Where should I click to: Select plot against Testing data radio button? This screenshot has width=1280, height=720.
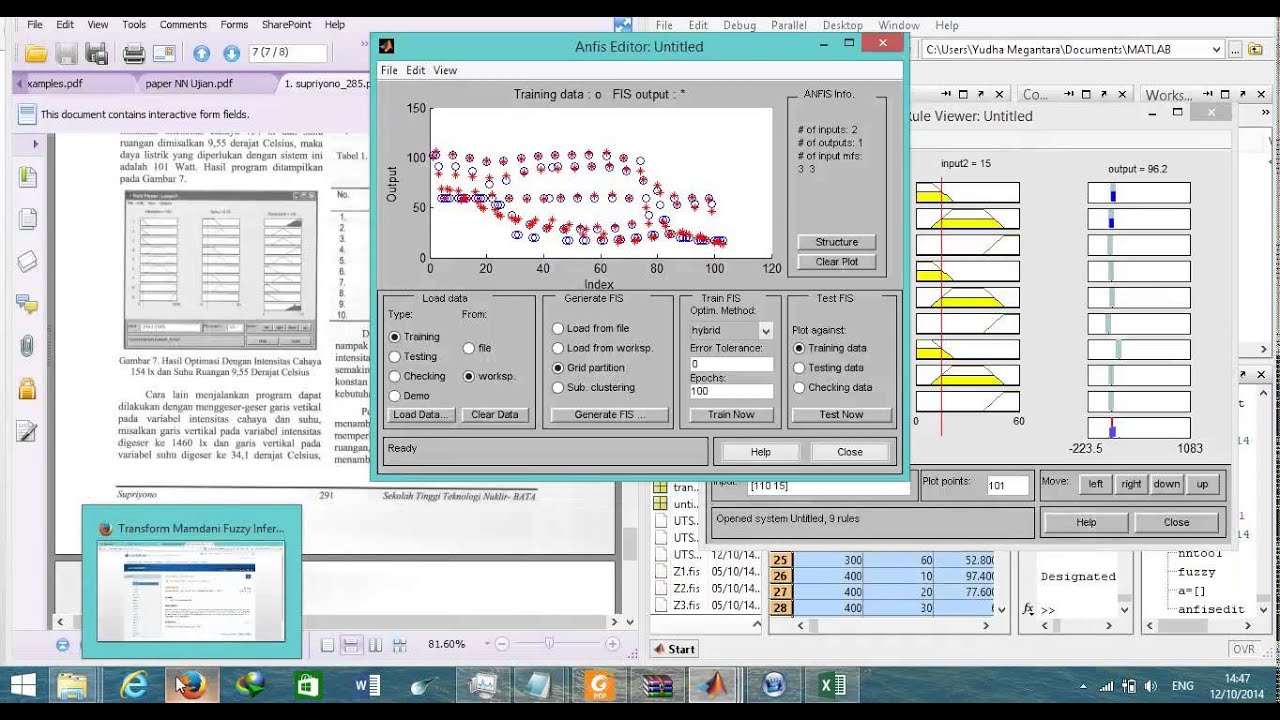click(799, 367)
